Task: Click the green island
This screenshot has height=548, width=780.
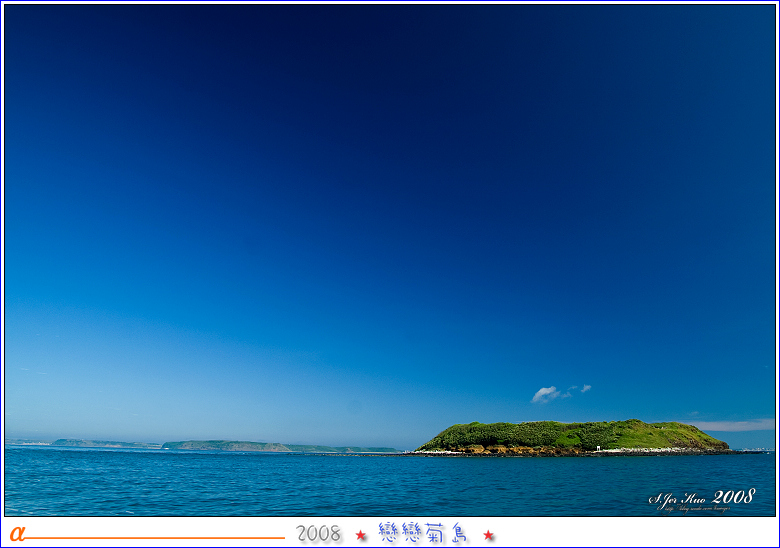Action: click(570, 434)
